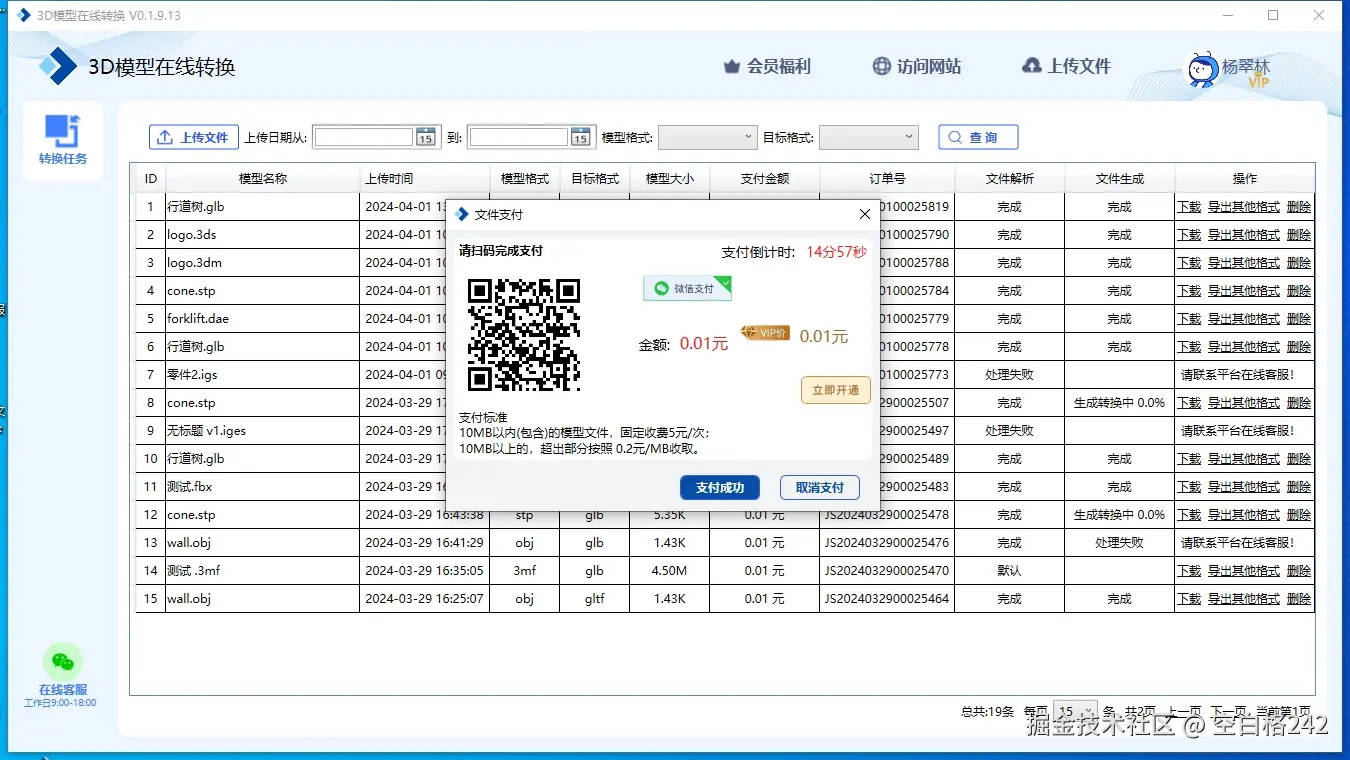The width and height of the screenshot is (1350, 760).
Task: Click 删除 link for row 3 logo.3dm
Action: tap(1299, 263)
